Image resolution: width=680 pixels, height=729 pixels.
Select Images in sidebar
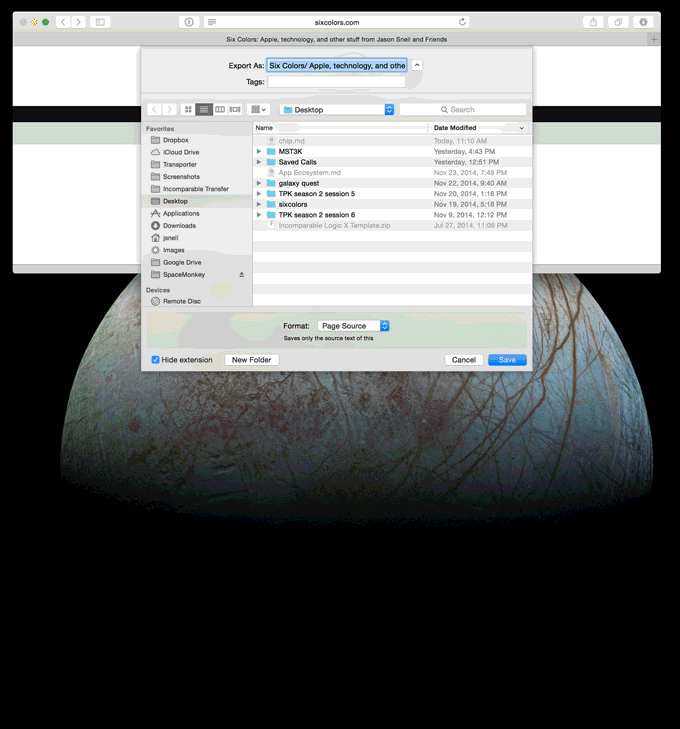coord(197,250)
